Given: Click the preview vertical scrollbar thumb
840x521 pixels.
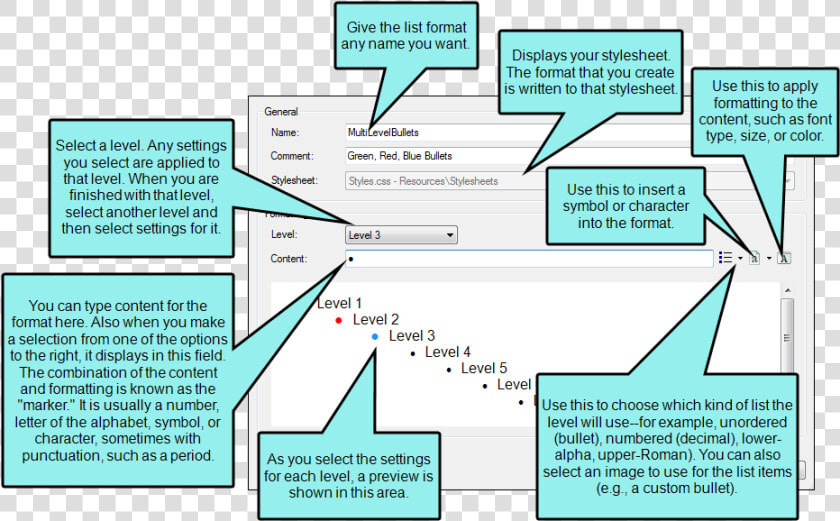Looking at the screenshot, I should click(787, 336).
